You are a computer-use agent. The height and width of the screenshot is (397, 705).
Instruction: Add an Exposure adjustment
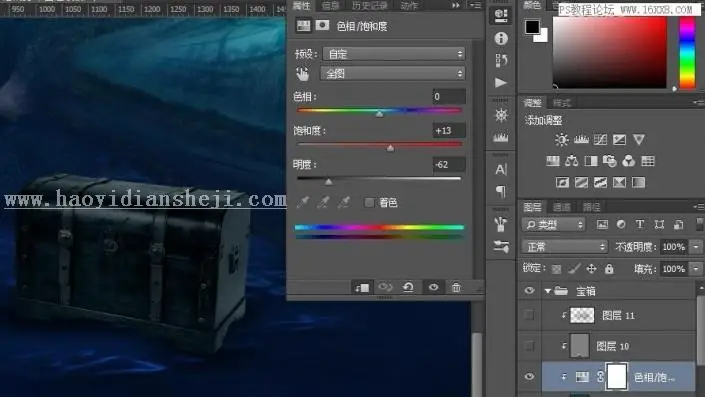point(619,140)
